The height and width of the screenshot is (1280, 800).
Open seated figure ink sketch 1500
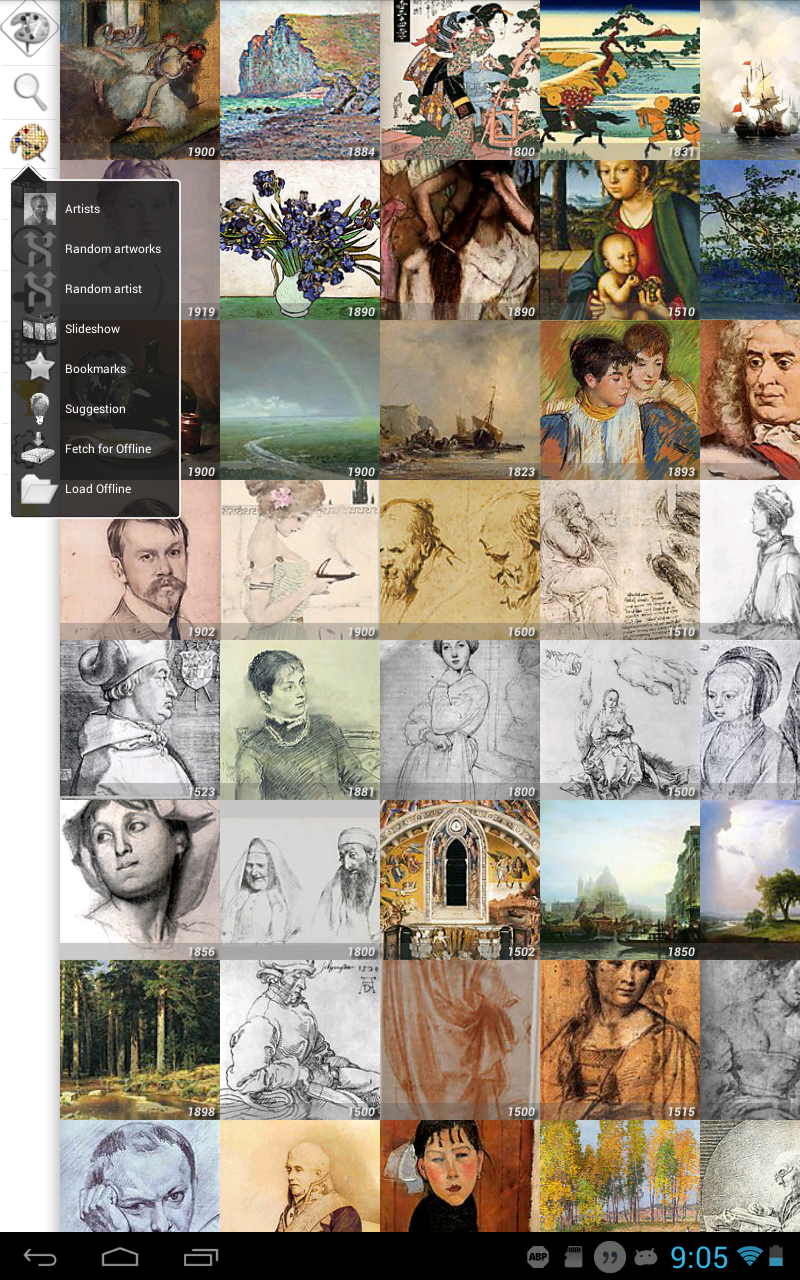click(x=300, y=1040)
